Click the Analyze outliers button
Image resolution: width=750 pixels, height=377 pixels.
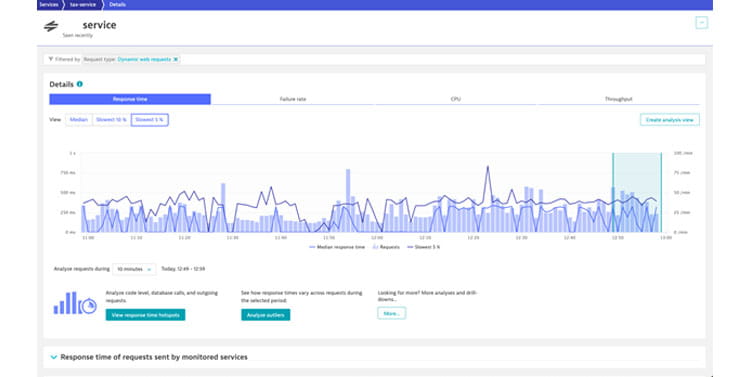click(265, 315)
